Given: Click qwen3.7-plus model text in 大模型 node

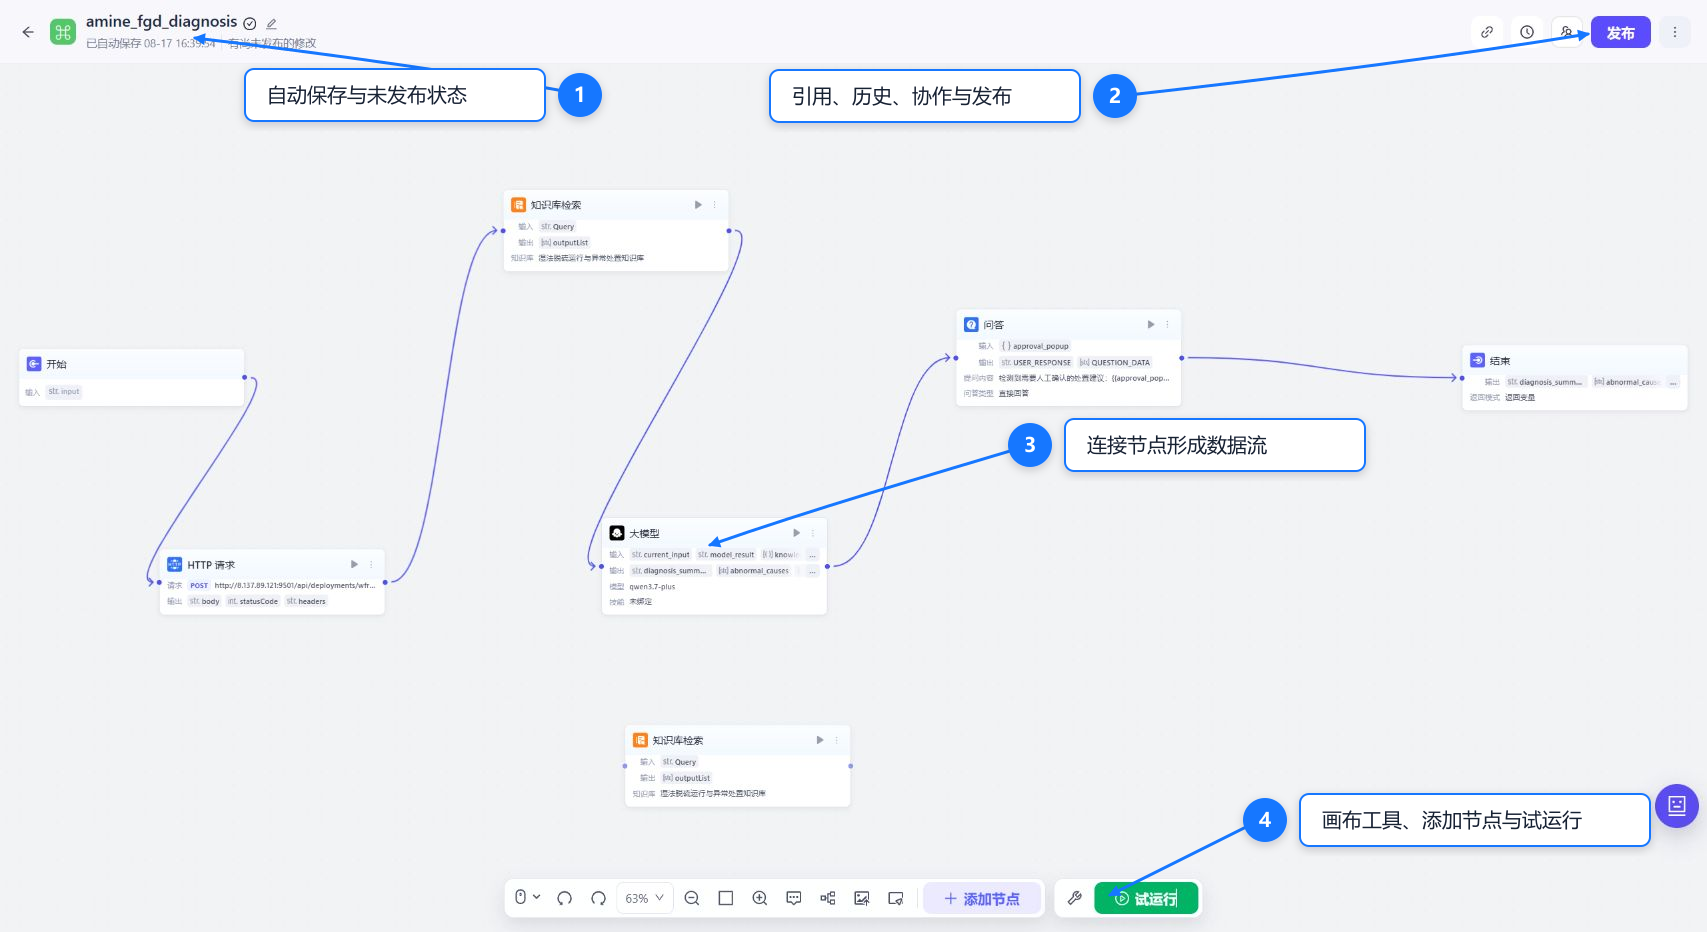Looking at the screenshot, I should pos(652,586).
